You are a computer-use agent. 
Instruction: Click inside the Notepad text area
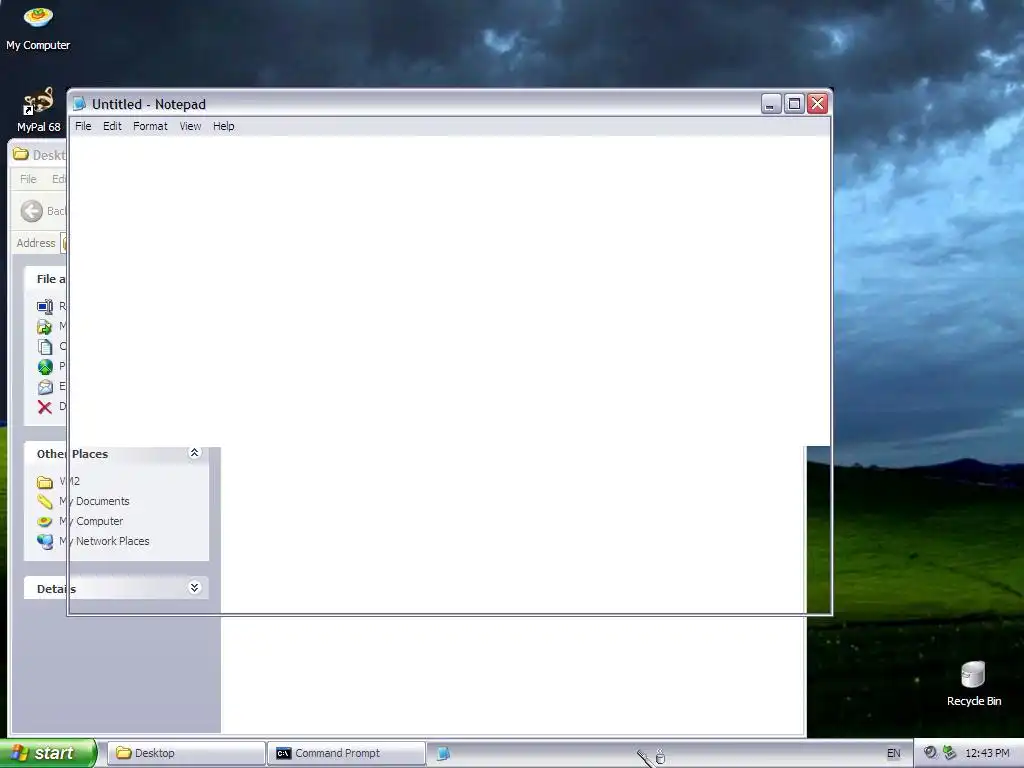(449, 291)
